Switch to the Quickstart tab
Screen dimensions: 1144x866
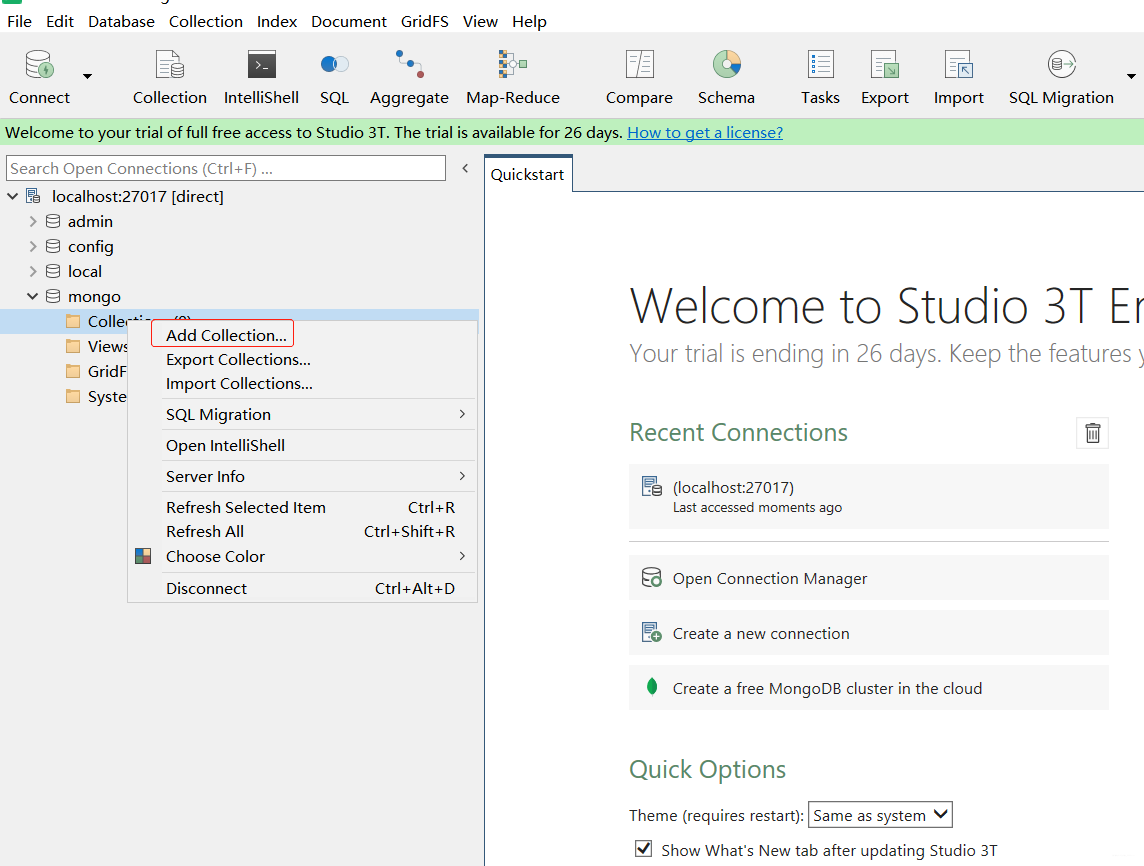[x=527, y=174]
